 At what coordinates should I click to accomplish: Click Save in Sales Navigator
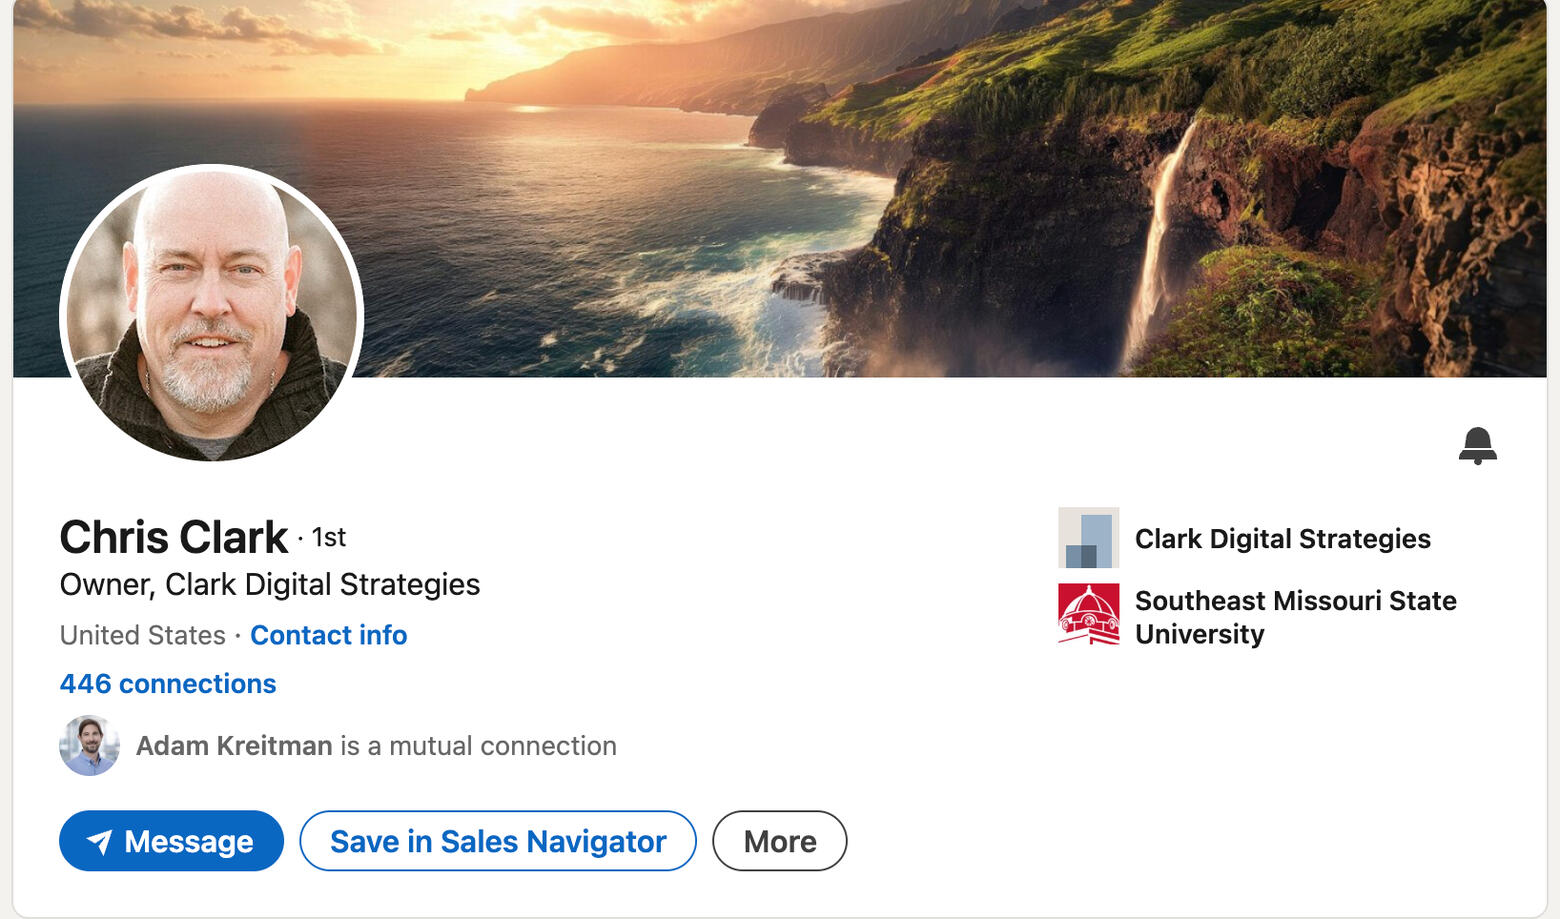(x=498, y=842)
